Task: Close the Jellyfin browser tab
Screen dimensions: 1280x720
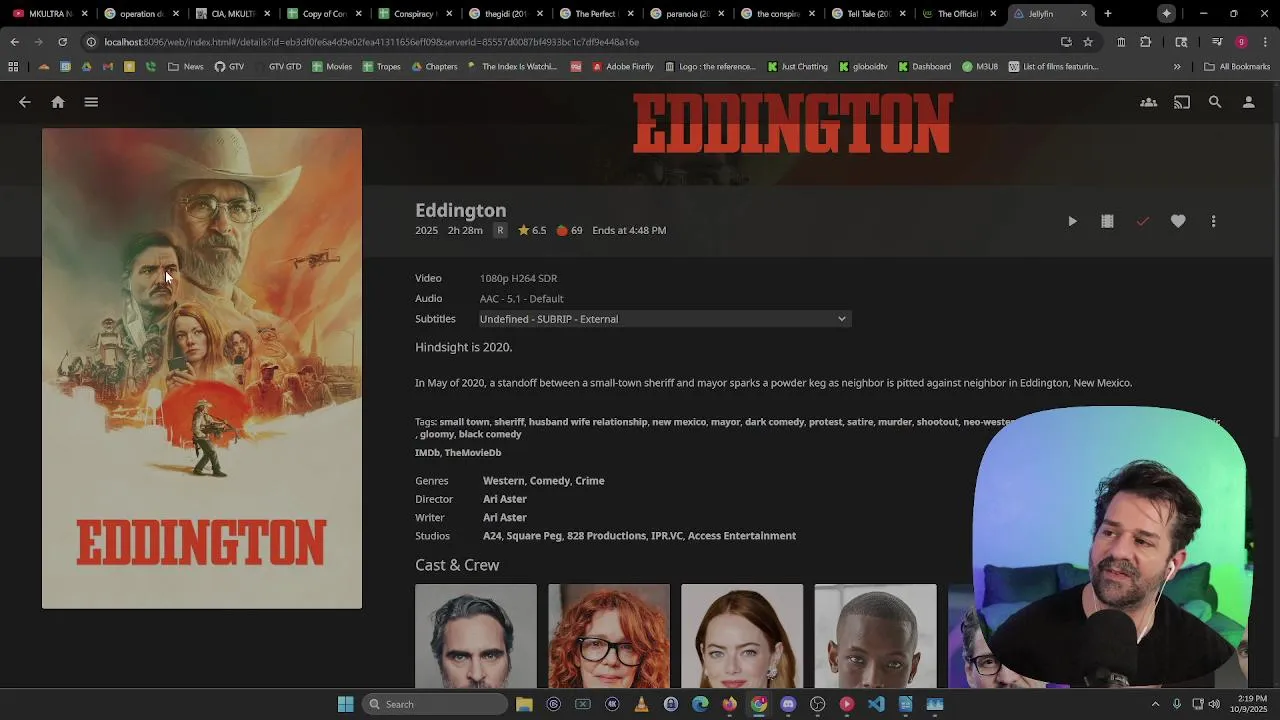Action: [x=1084, y=14]
